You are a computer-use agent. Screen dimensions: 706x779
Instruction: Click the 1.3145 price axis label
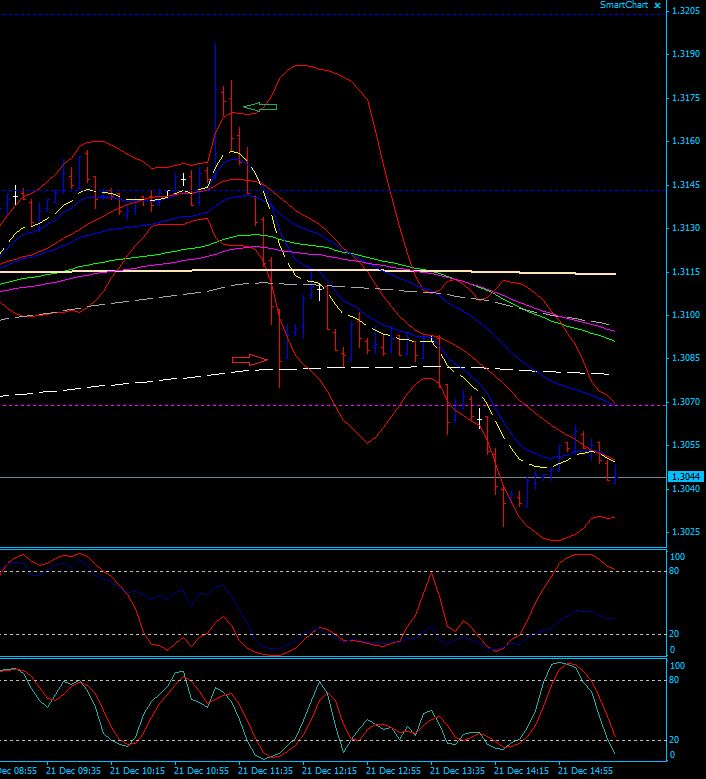(x=686, y=185)
